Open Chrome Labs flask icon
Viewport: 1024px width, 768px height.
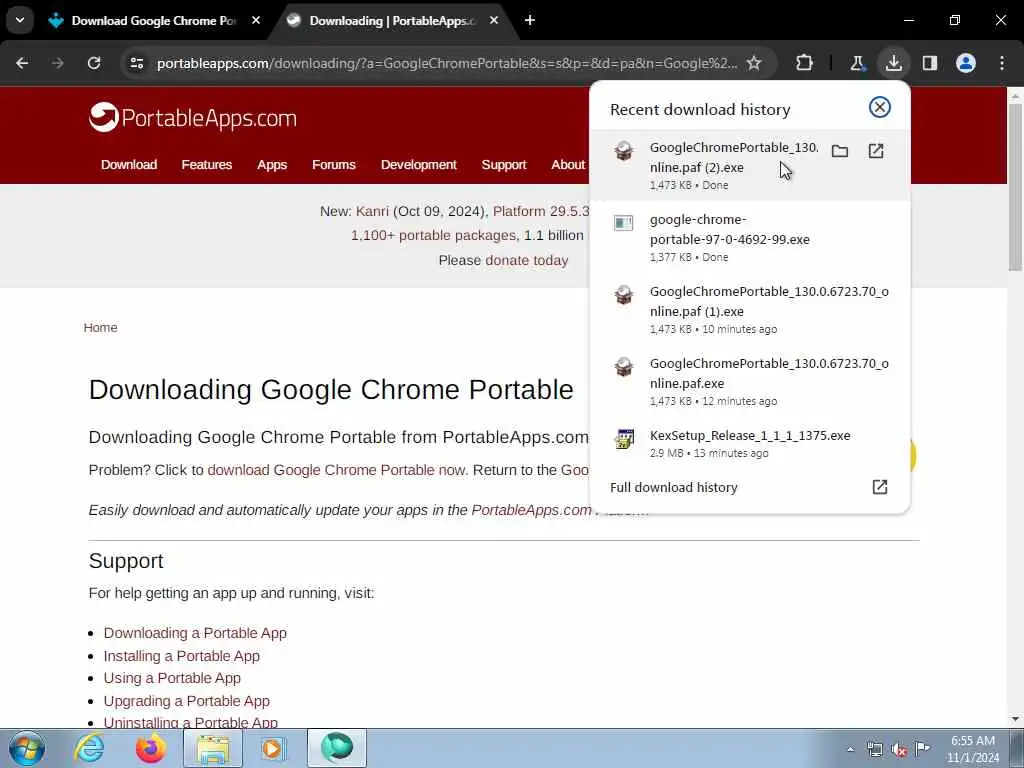pyautogui.click(x=857, y=63)
